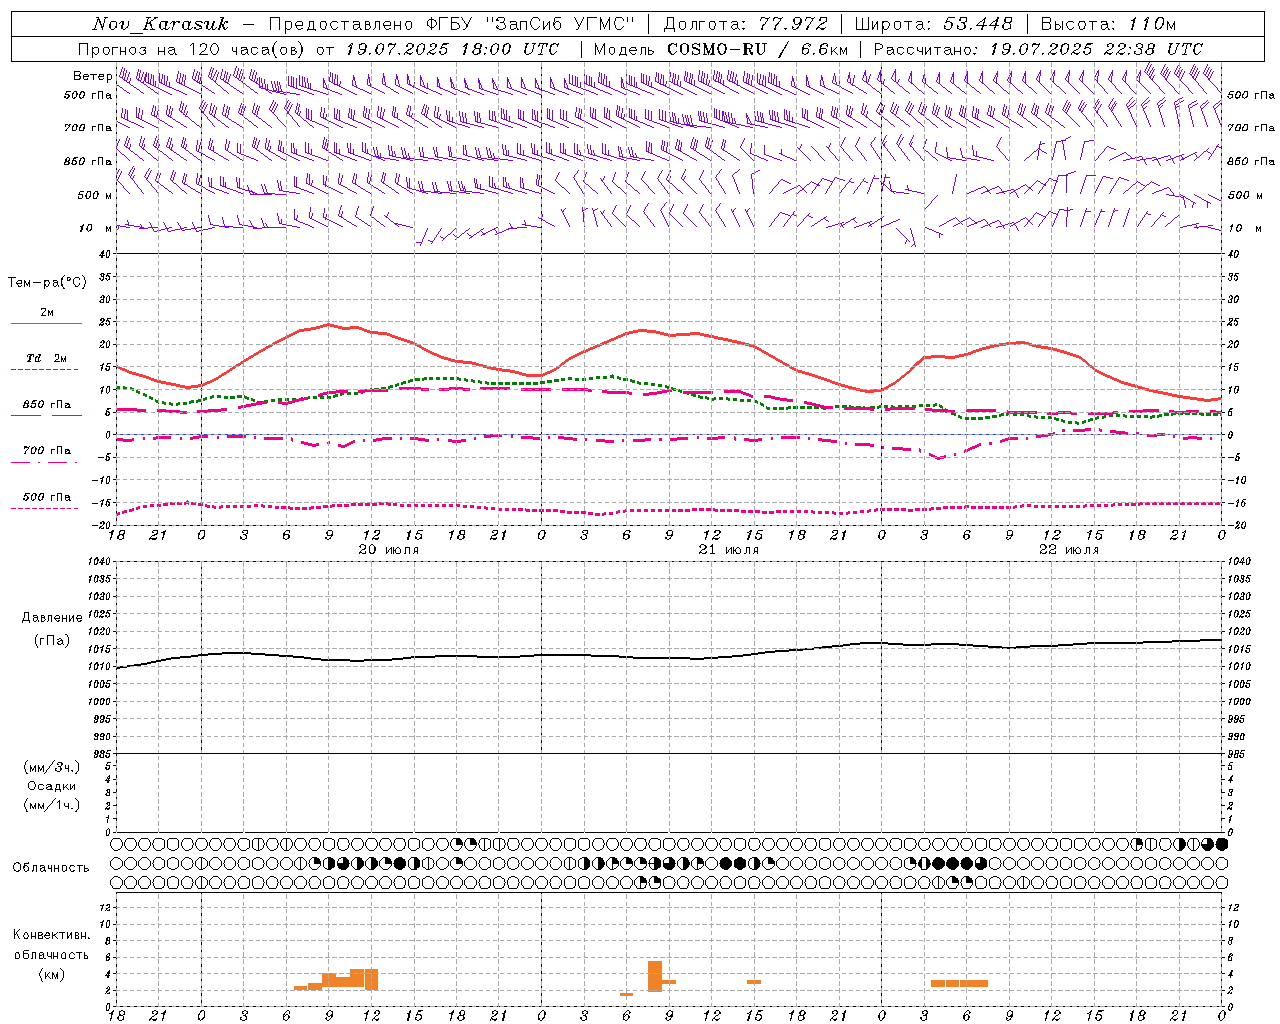The width and height of the screenshot is (1280, 1024).
Task: Click the red line sample under 2м legend
Action: coord(46,324)
